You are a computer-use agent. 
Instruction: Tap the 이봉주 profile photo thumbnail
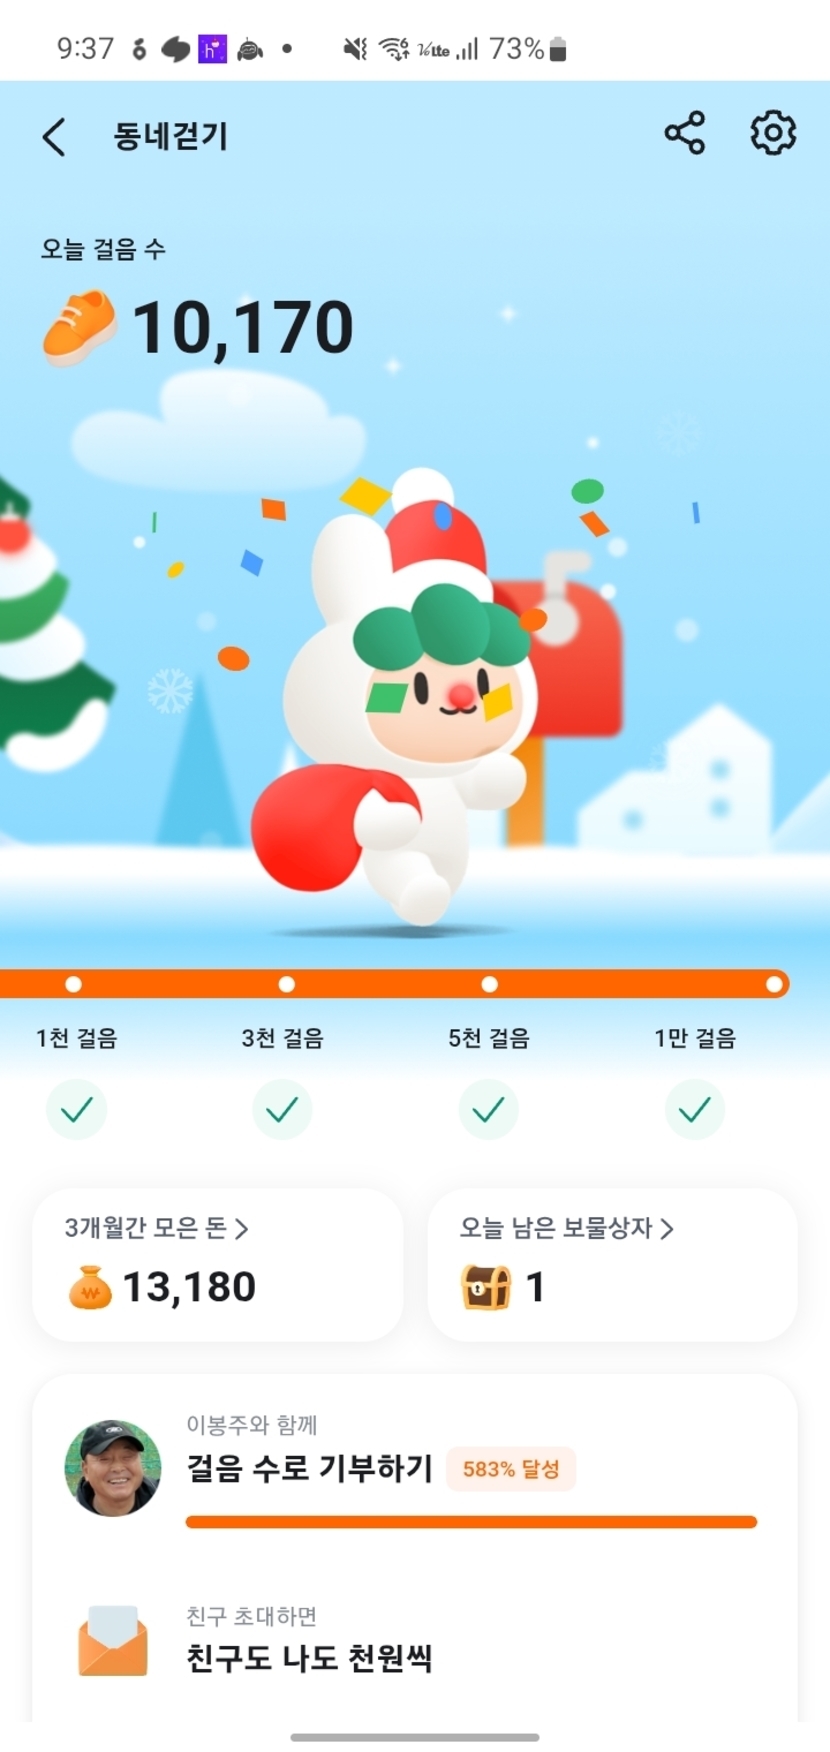click(113, 1468)
